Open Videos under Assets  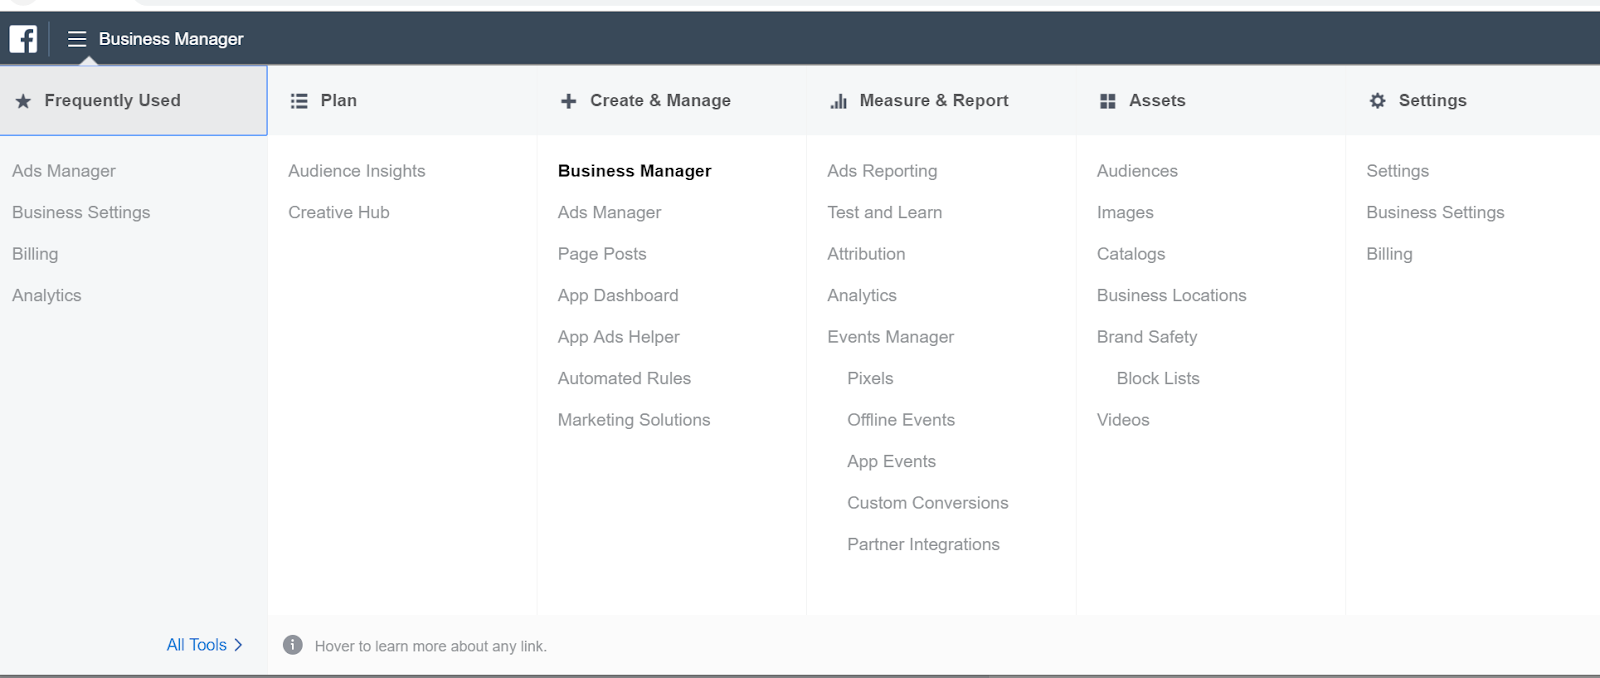point(1123,420)
